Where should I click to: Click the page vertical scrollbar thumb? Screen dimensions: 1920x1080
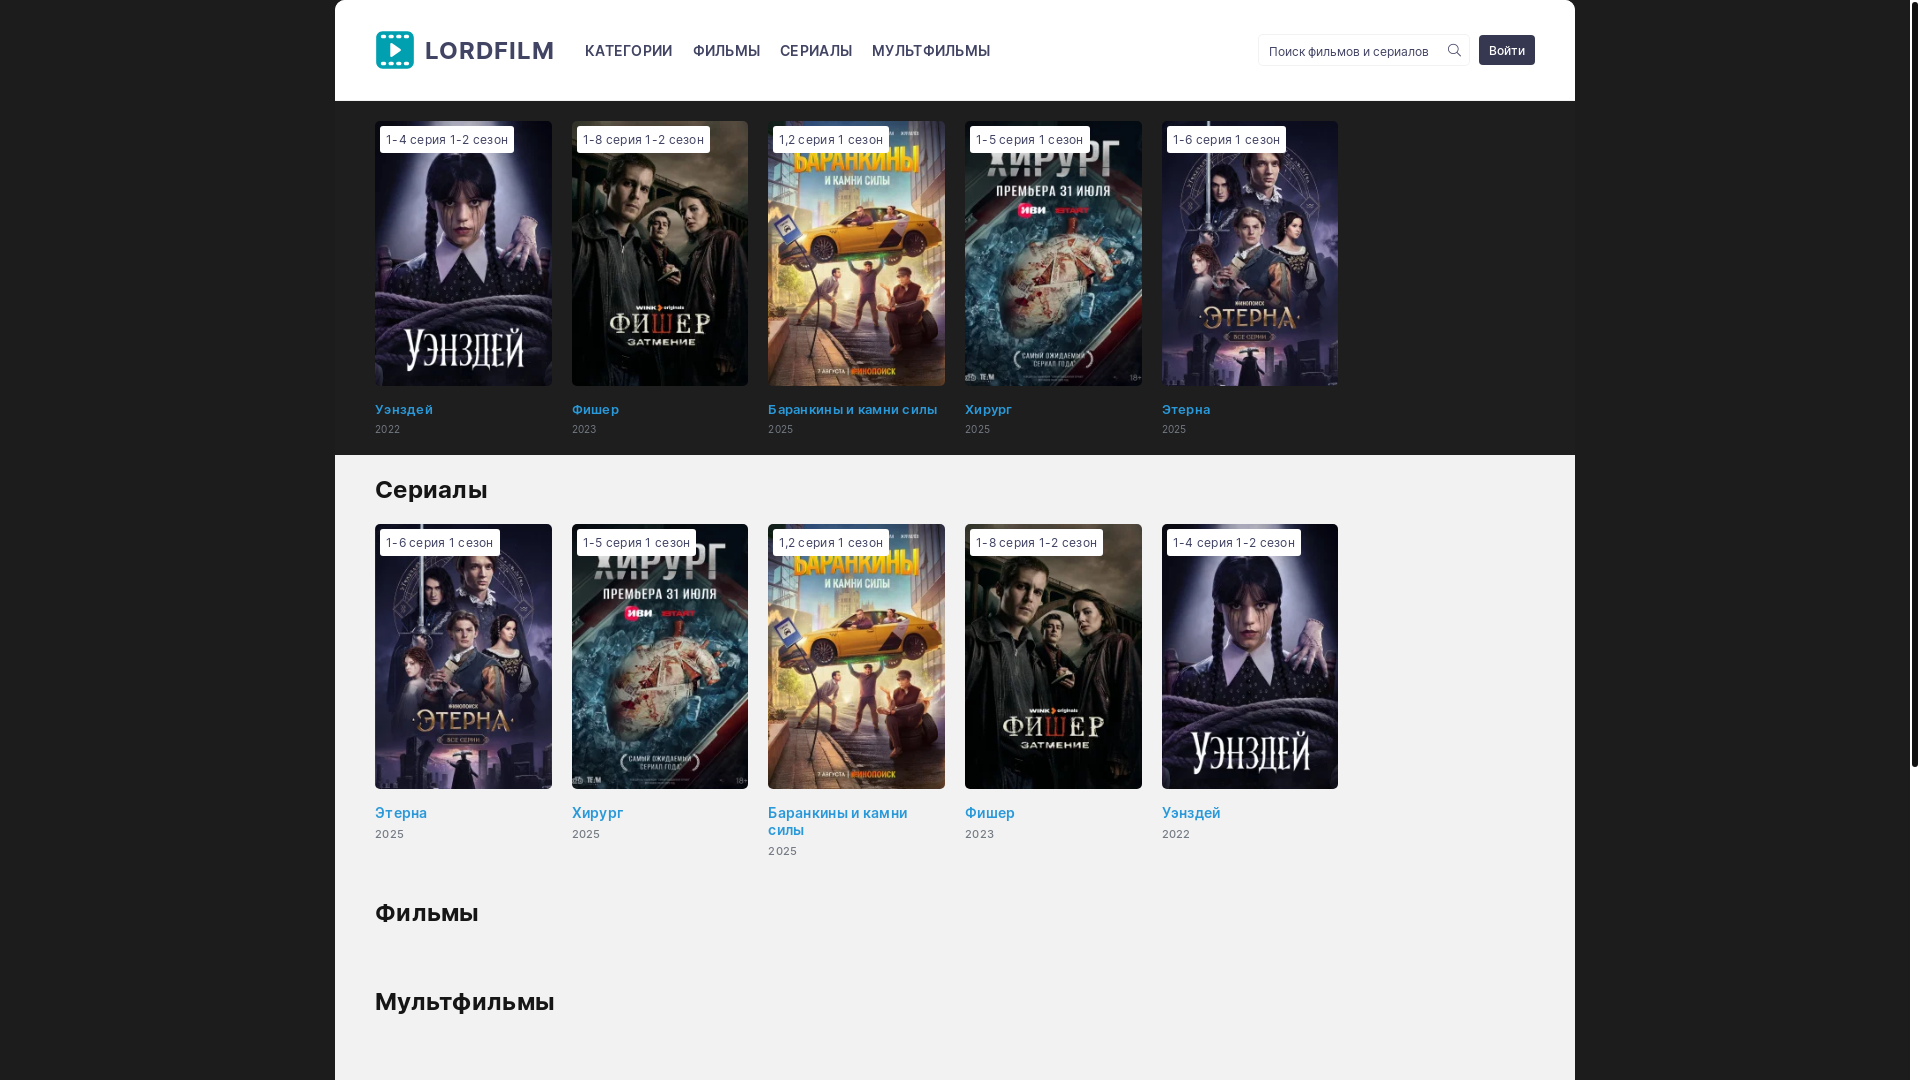coord(1914,383)
